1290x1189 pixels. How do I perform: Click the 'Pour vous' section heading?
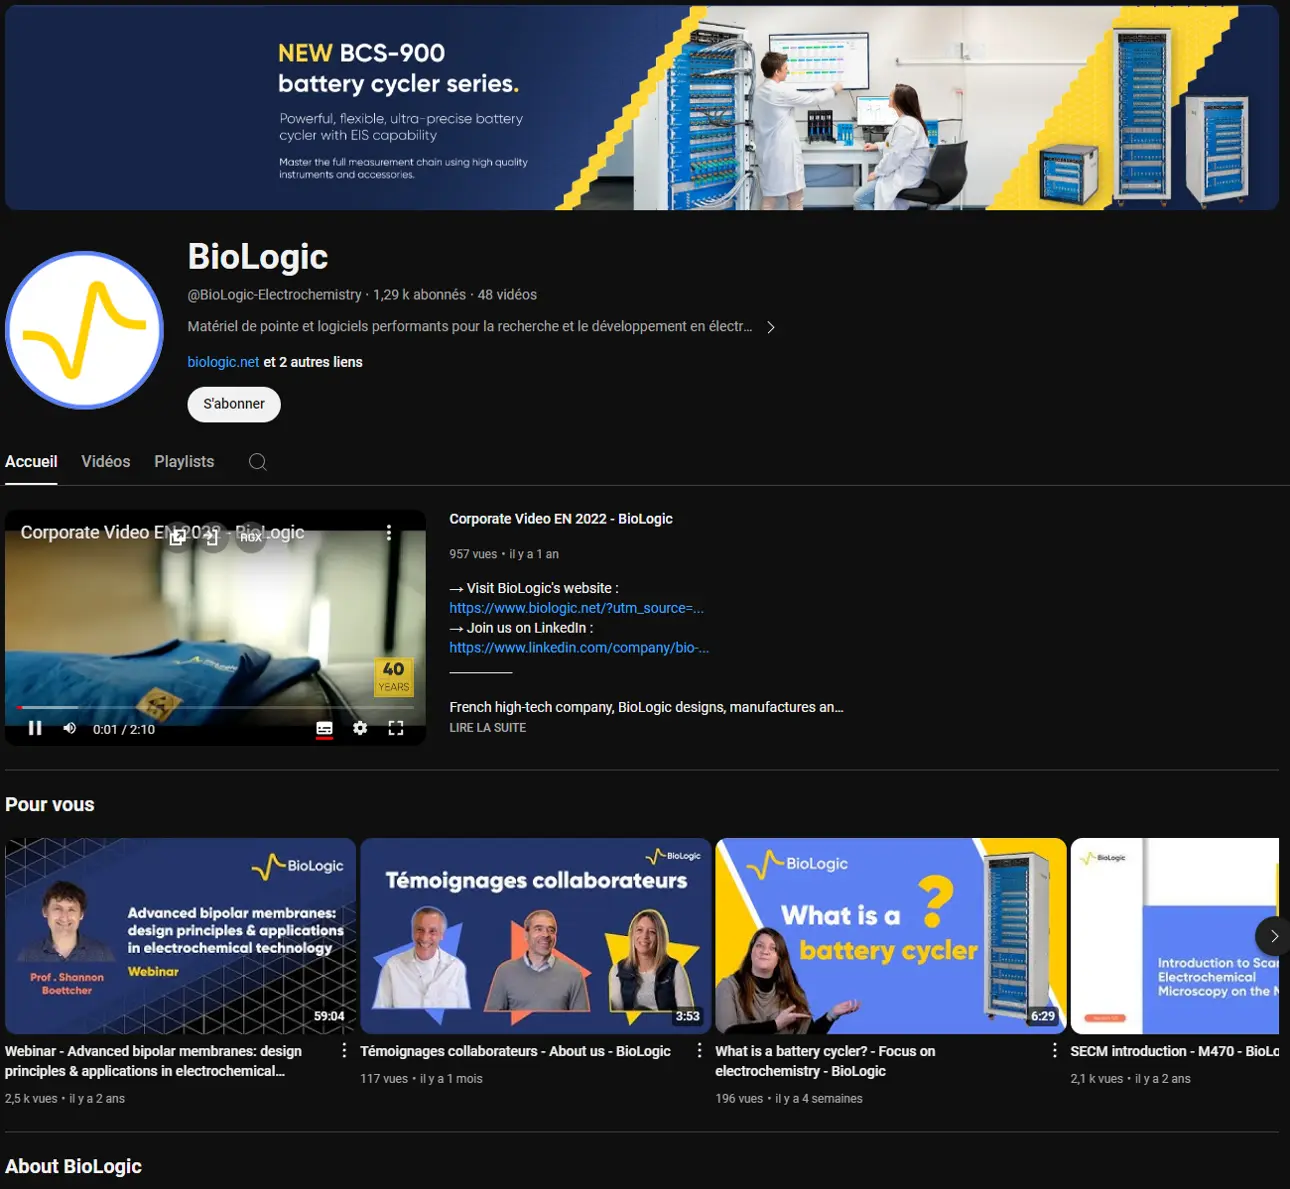[x=50, y=805]
